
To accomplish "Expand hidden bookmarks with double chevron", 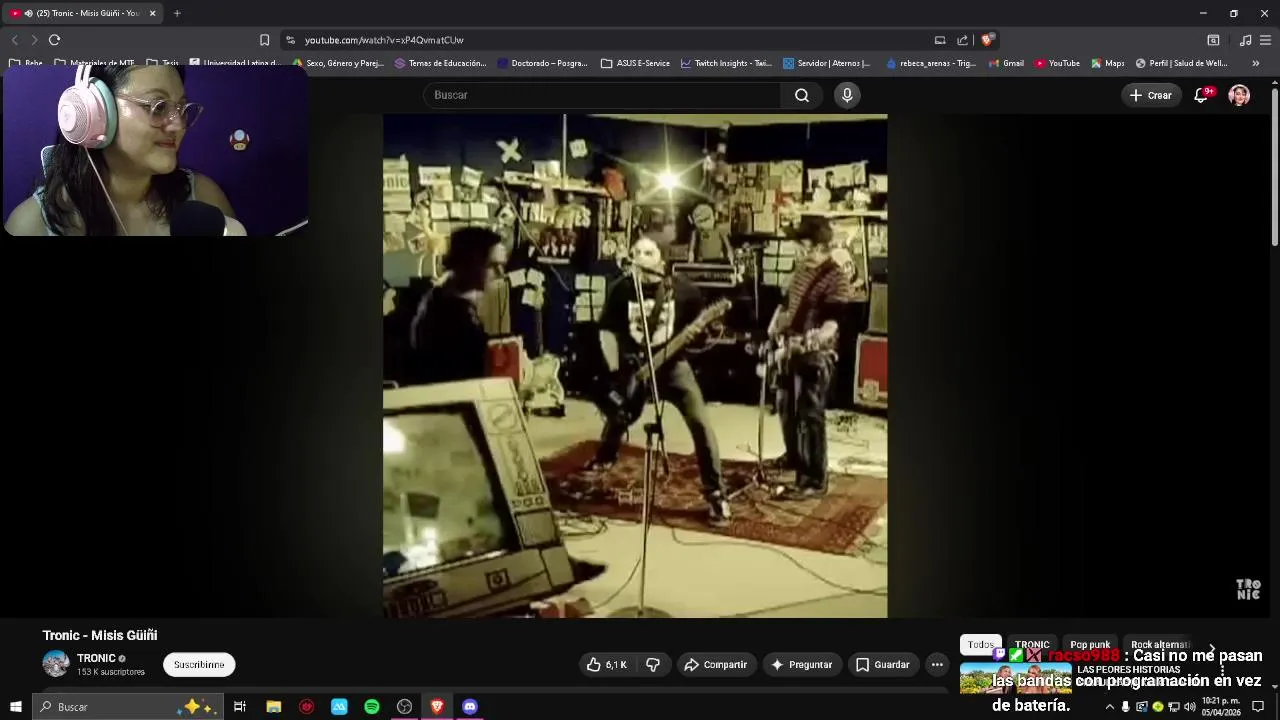I will point(1256,63).
